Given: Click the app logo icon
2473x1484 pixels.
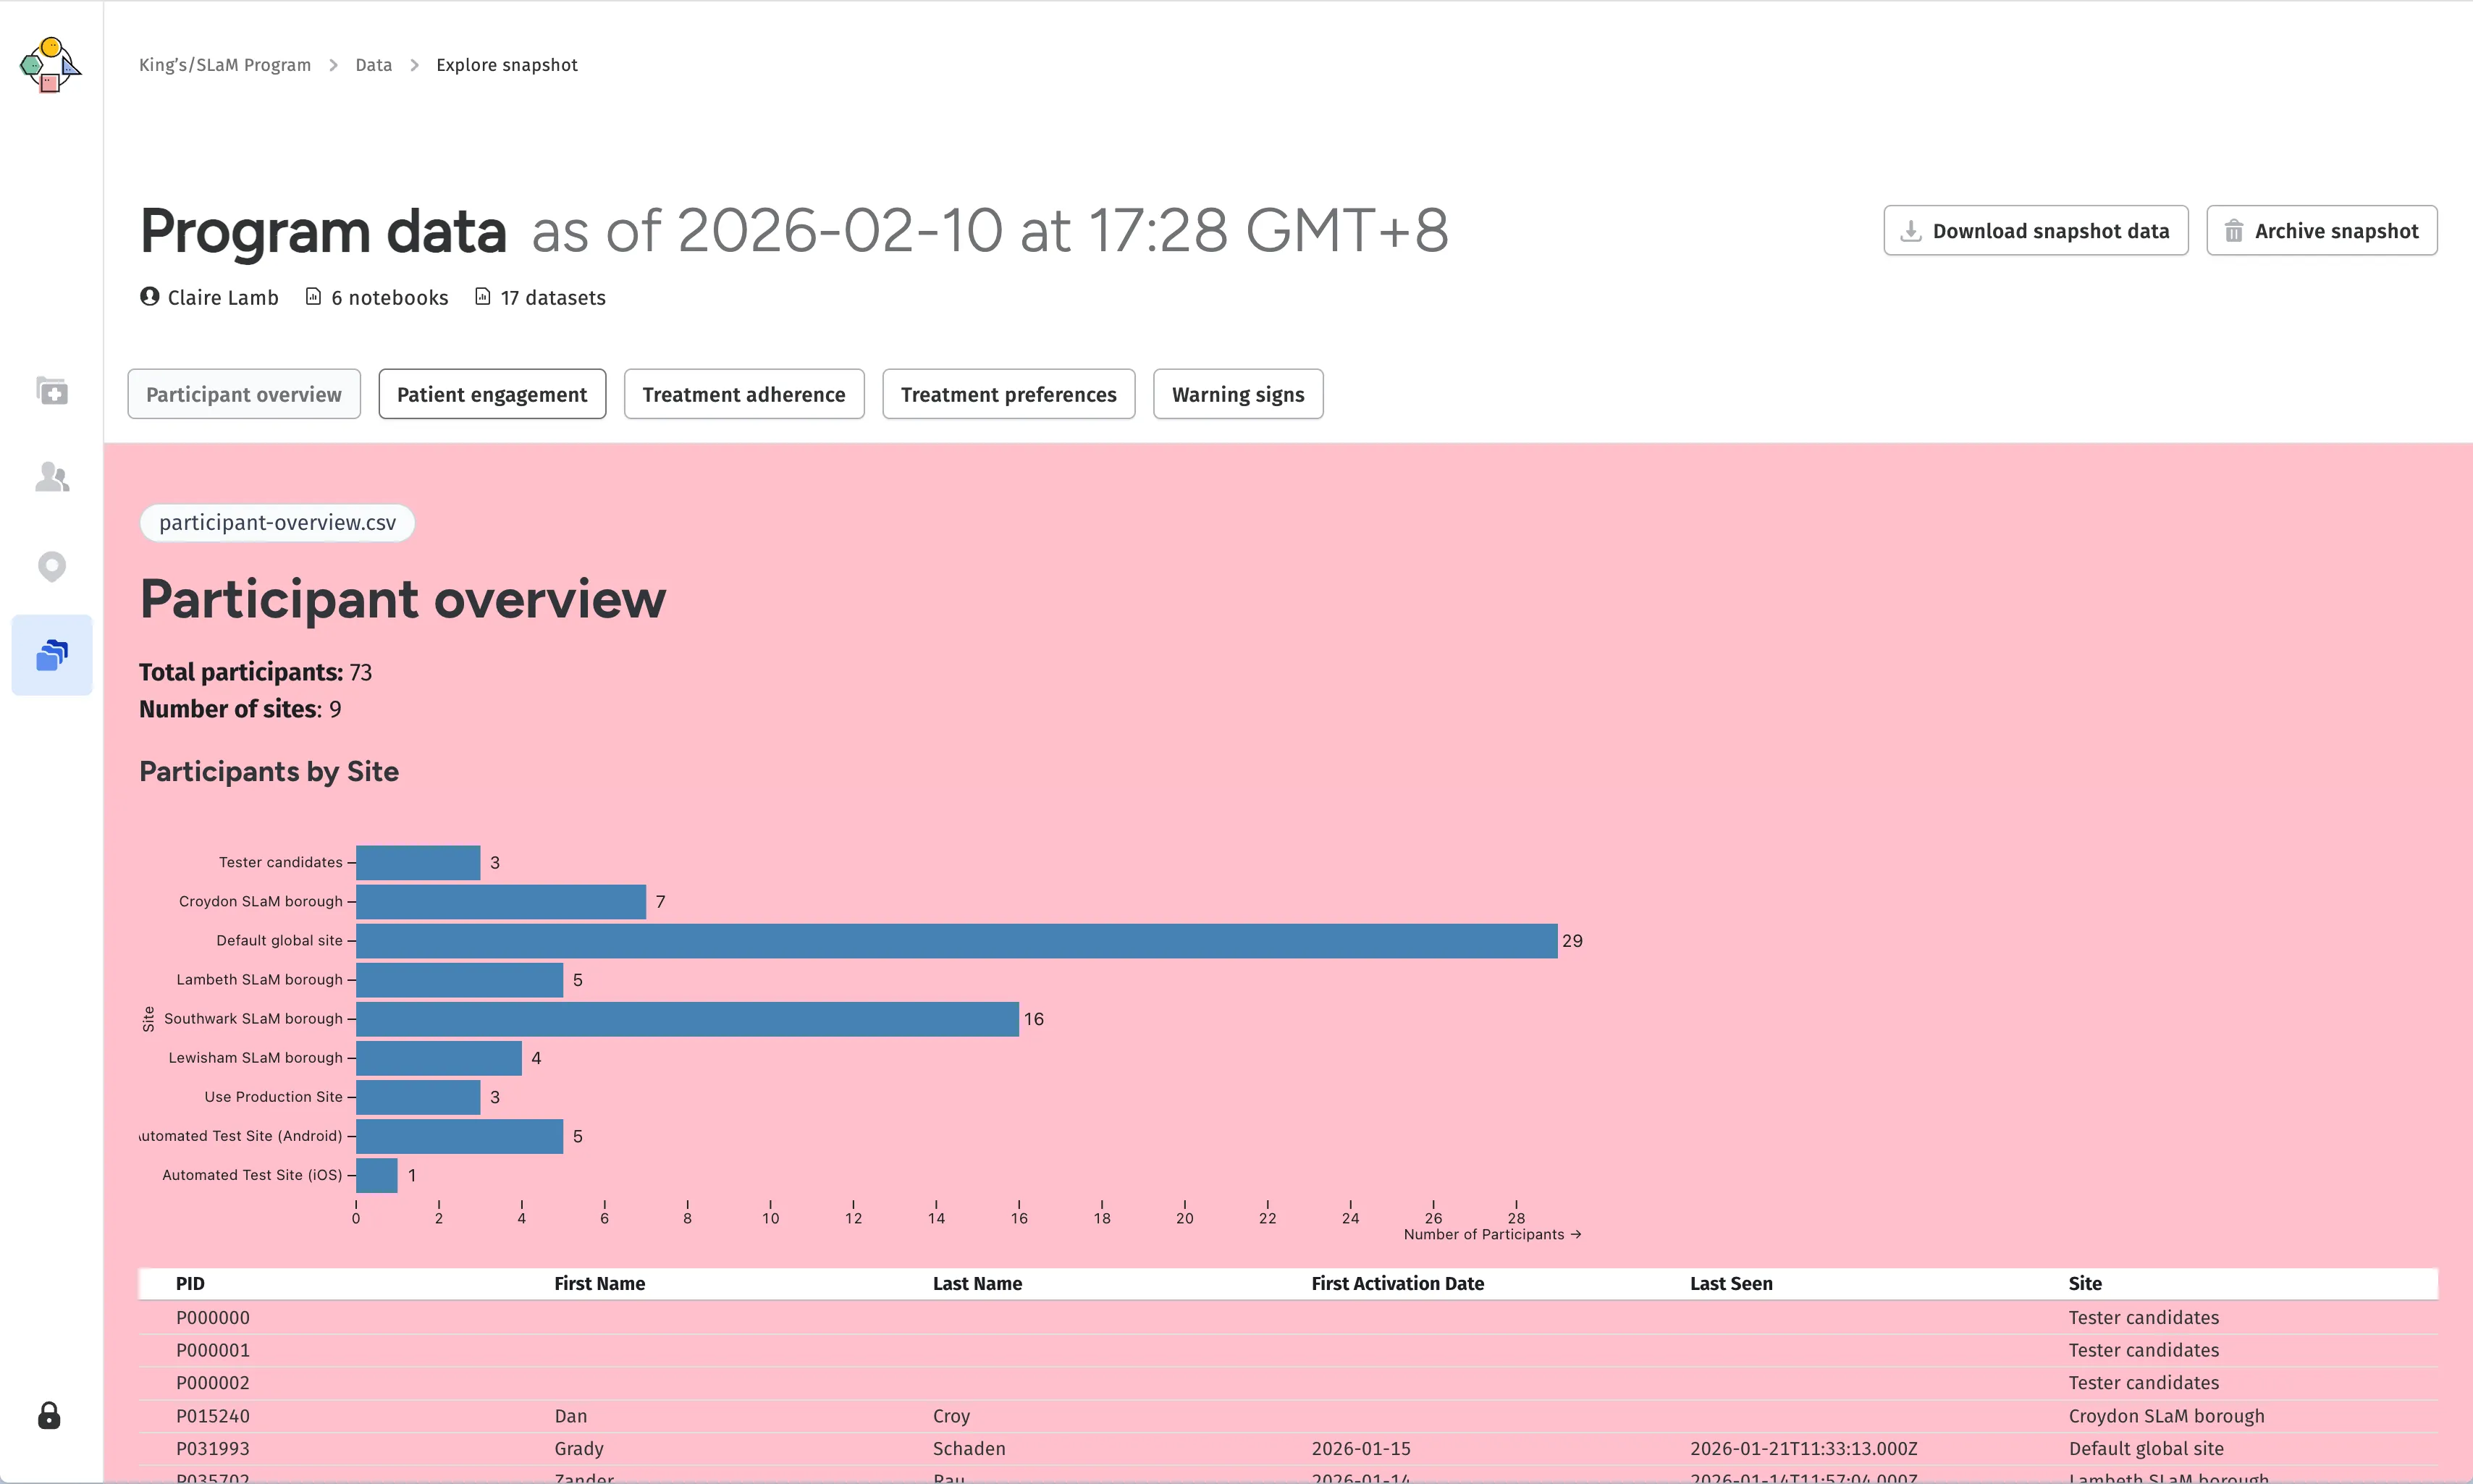Looking at the screenshot, I should point(50,65).
